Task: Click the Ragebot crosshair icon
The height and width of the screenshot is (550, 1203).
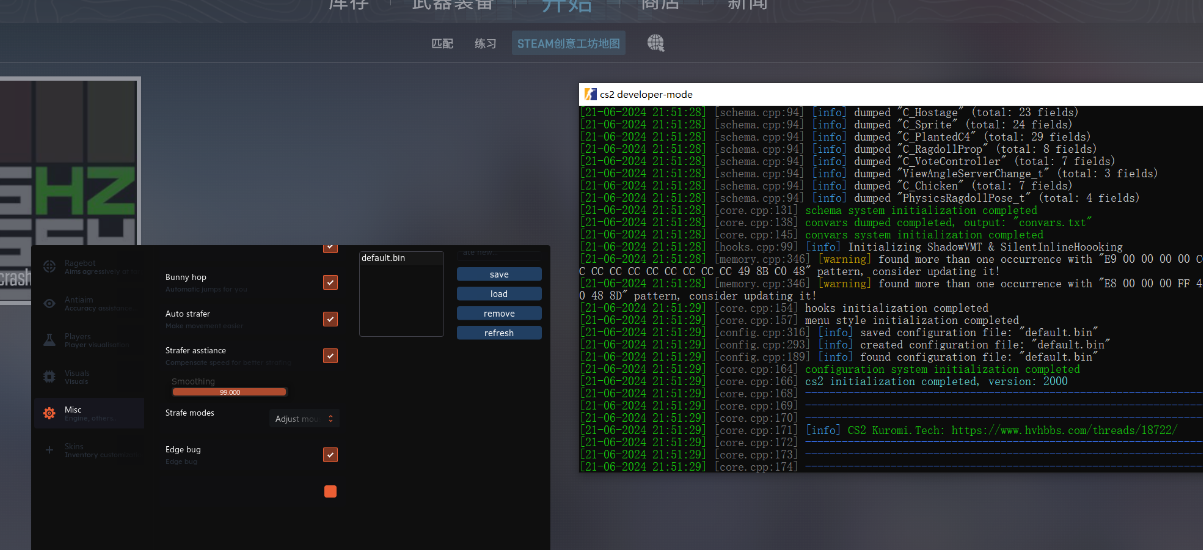Action: click(x=49, y=267)
